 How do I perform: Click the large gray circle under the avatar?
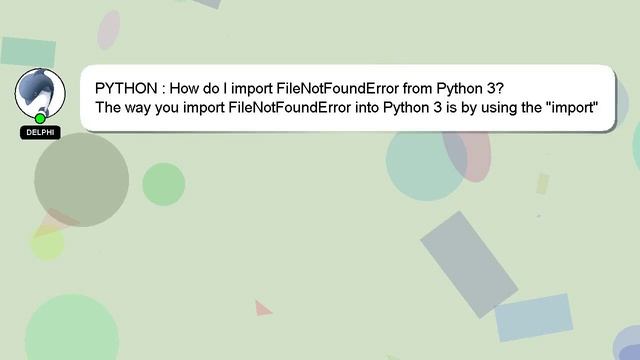[82, 180]
